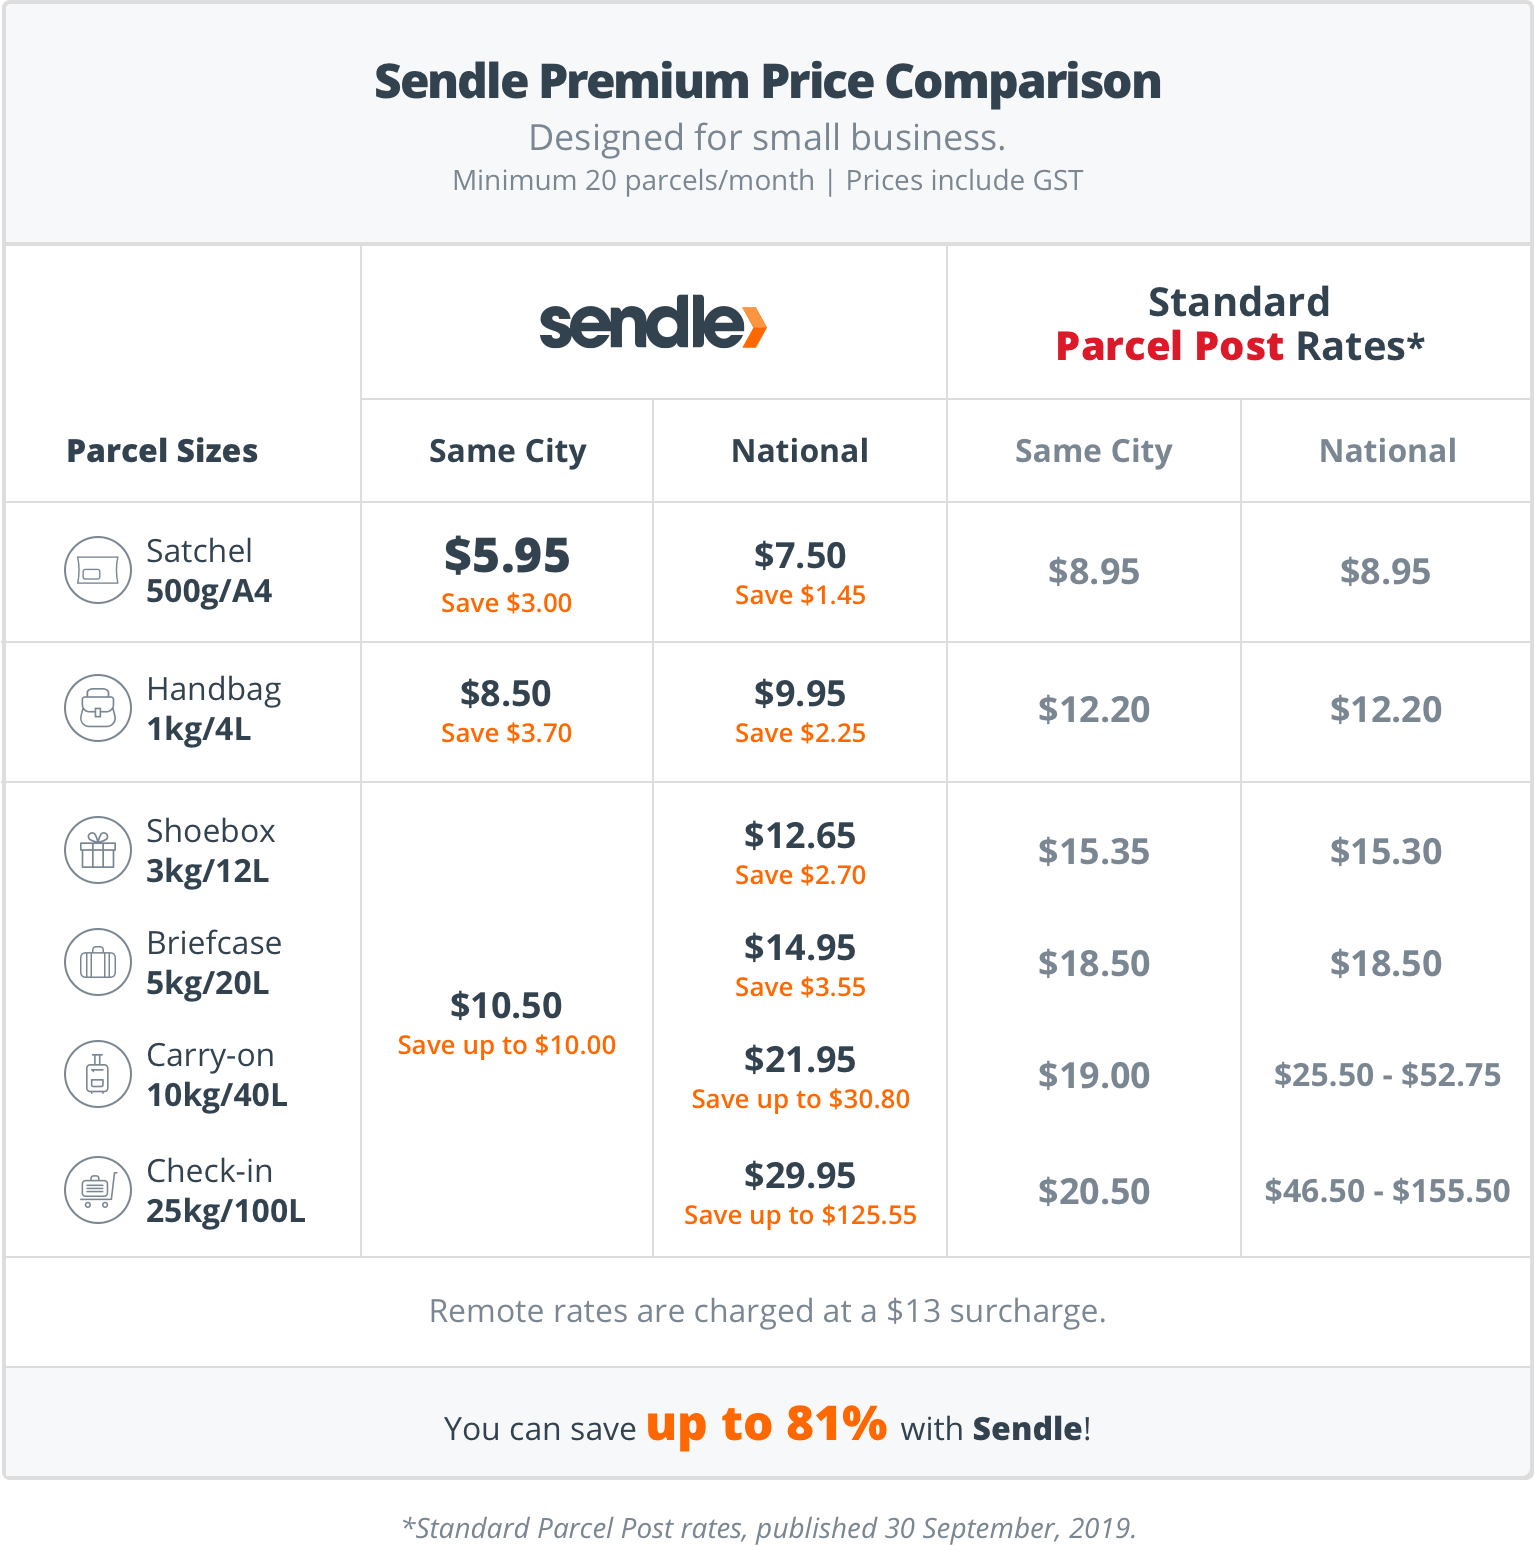The image size is (1534, 1546).
Task: Click Save up to $125.55 text
Action: click(x=800, y=1215)
